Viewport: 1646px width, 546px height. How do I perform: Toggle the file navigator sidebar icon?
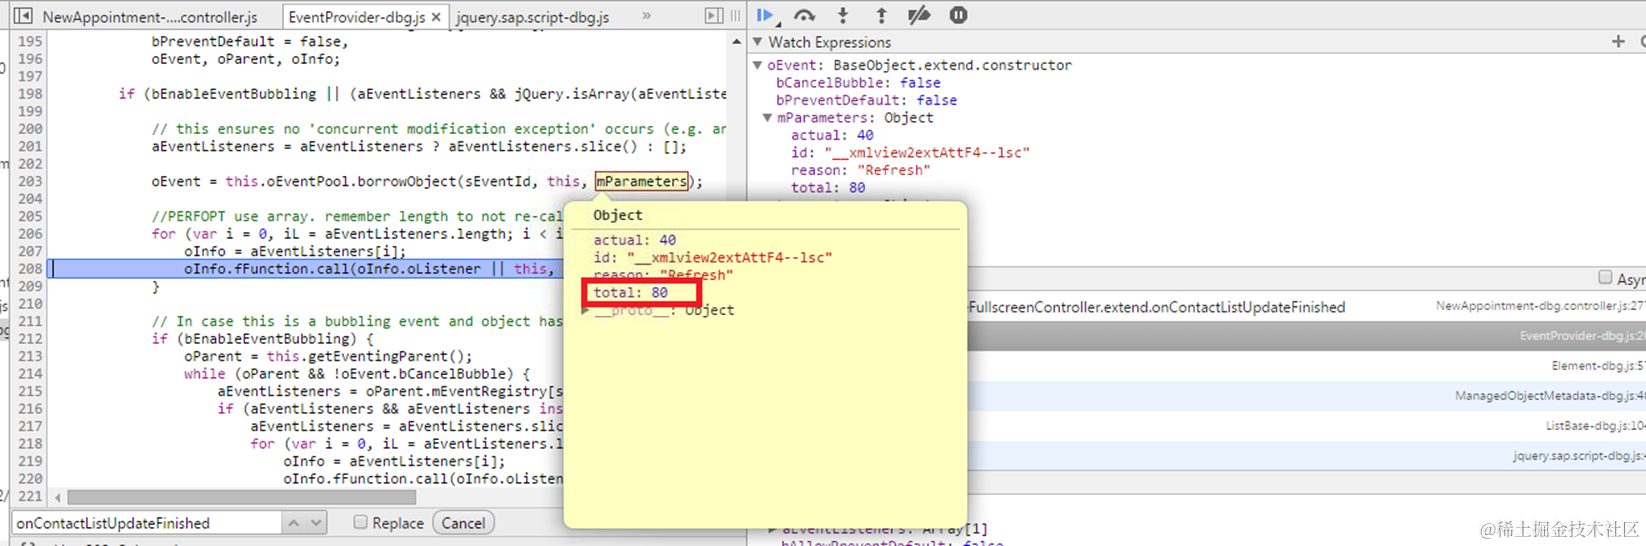click(23, 16)
